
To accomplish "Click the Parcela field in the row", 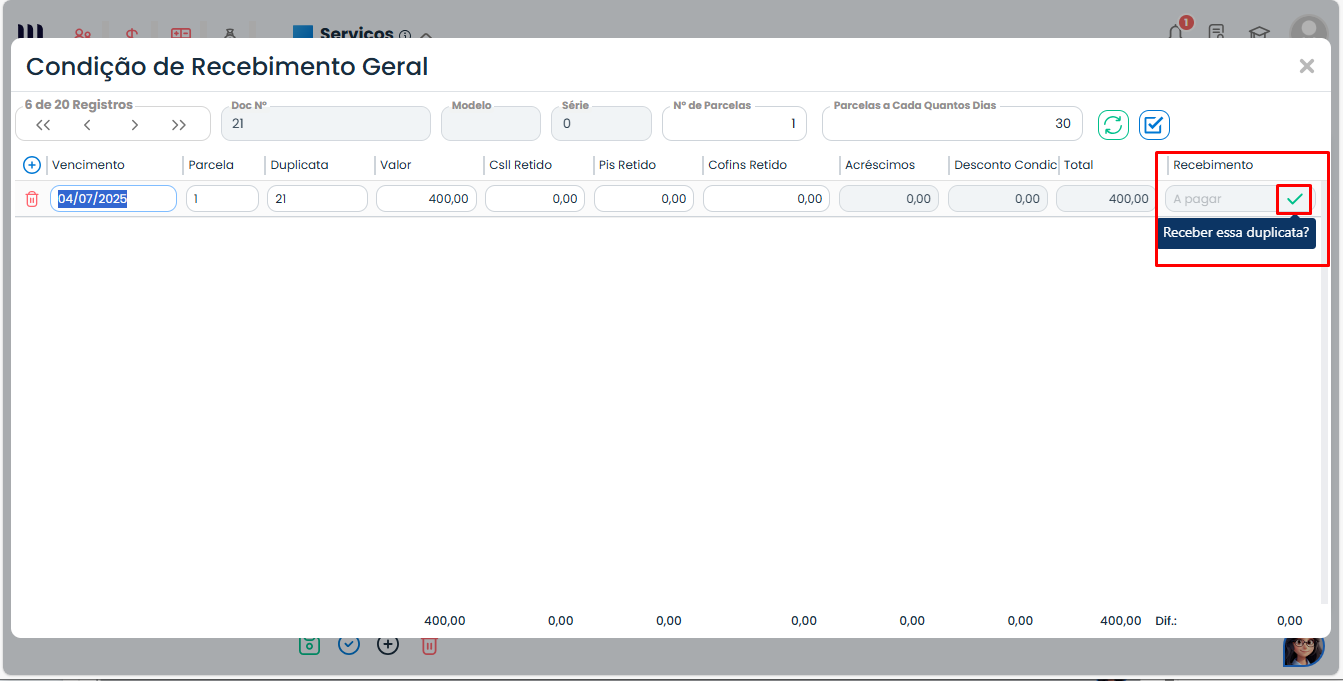I will (222, 199).
